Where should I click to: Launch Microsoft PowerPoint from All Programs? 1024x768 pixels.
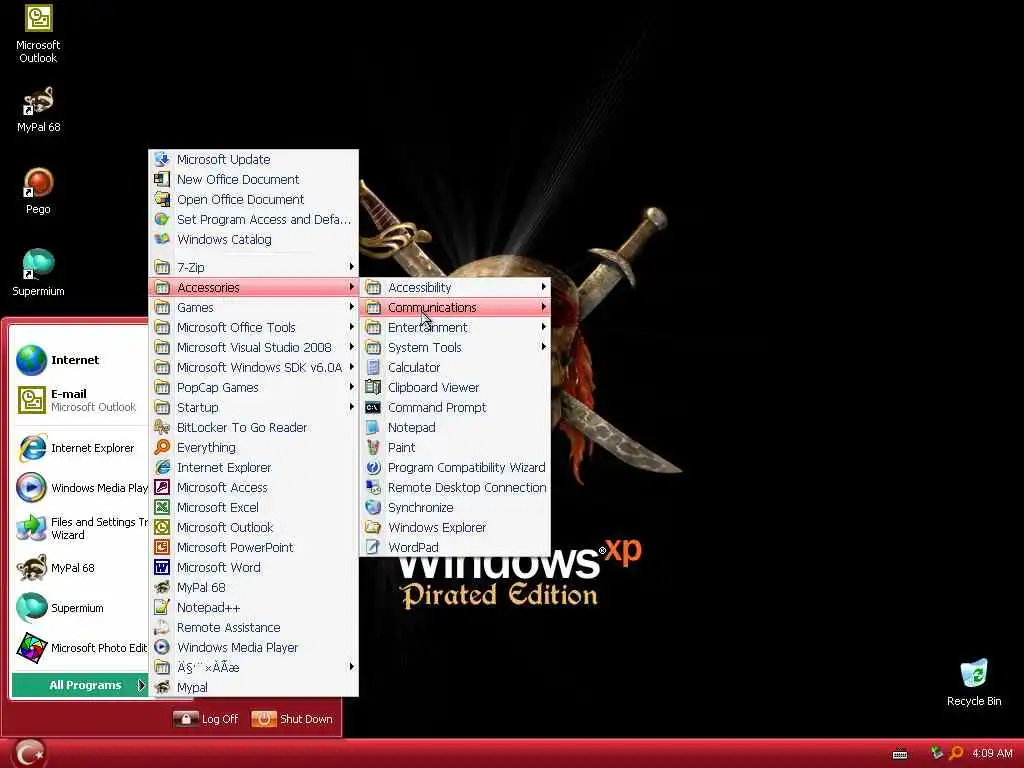click(253, 547)
